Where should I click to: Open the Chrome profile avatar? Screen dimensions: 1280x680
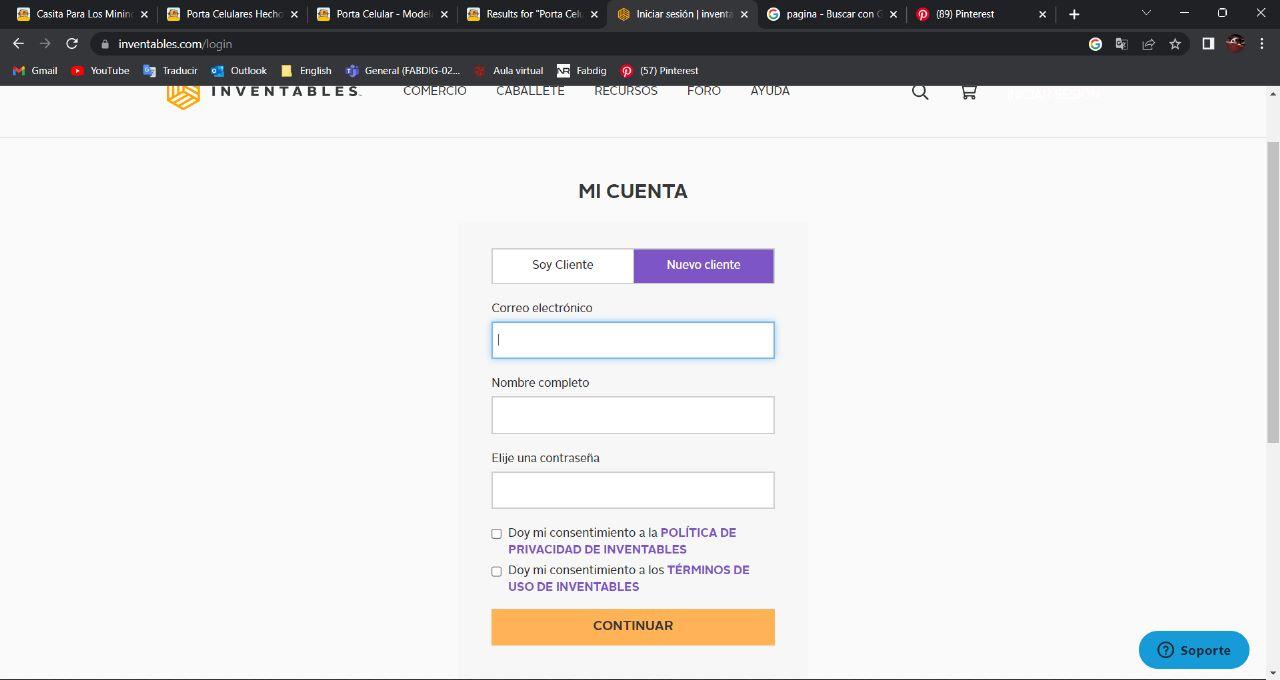[x=1236, y=44]
